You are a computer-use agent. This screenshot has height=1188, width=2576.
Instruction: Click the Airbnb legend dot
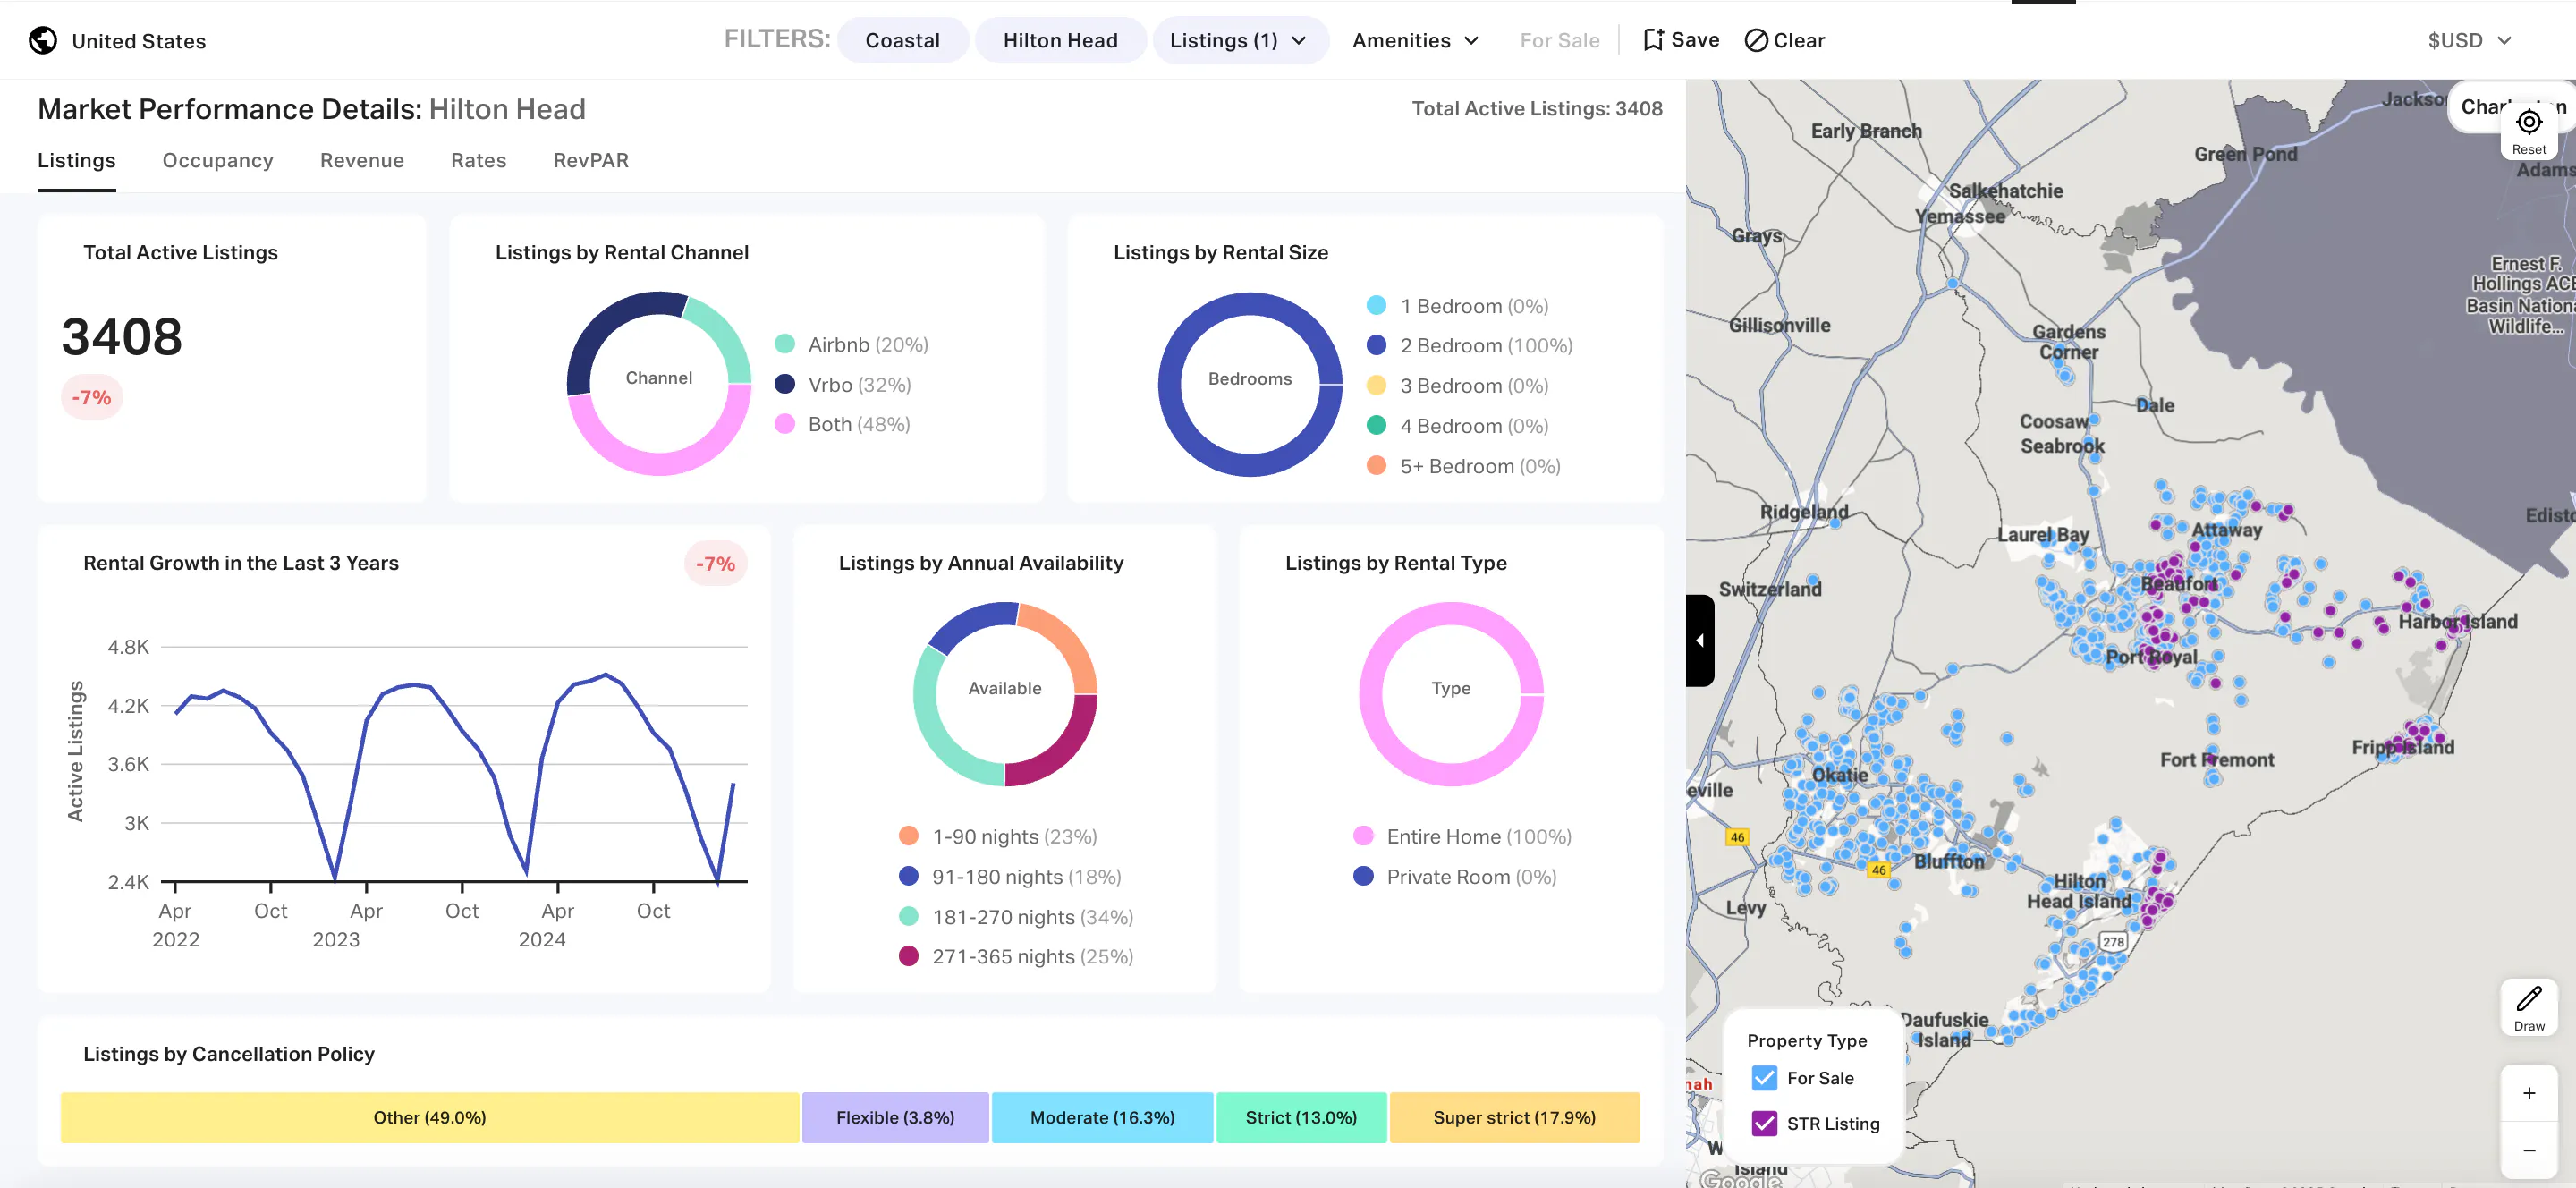pyautogui.click(x=785, y=344)
